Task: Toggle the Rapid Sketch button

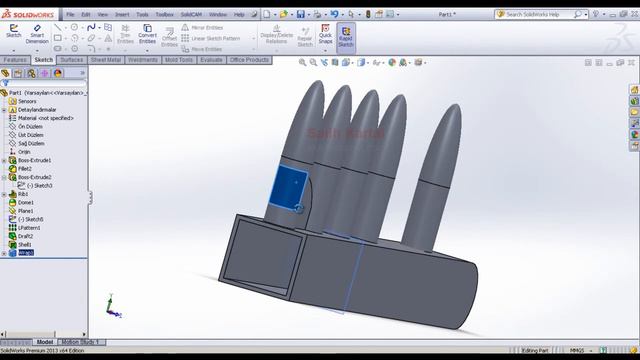Action: click(346, 37)
